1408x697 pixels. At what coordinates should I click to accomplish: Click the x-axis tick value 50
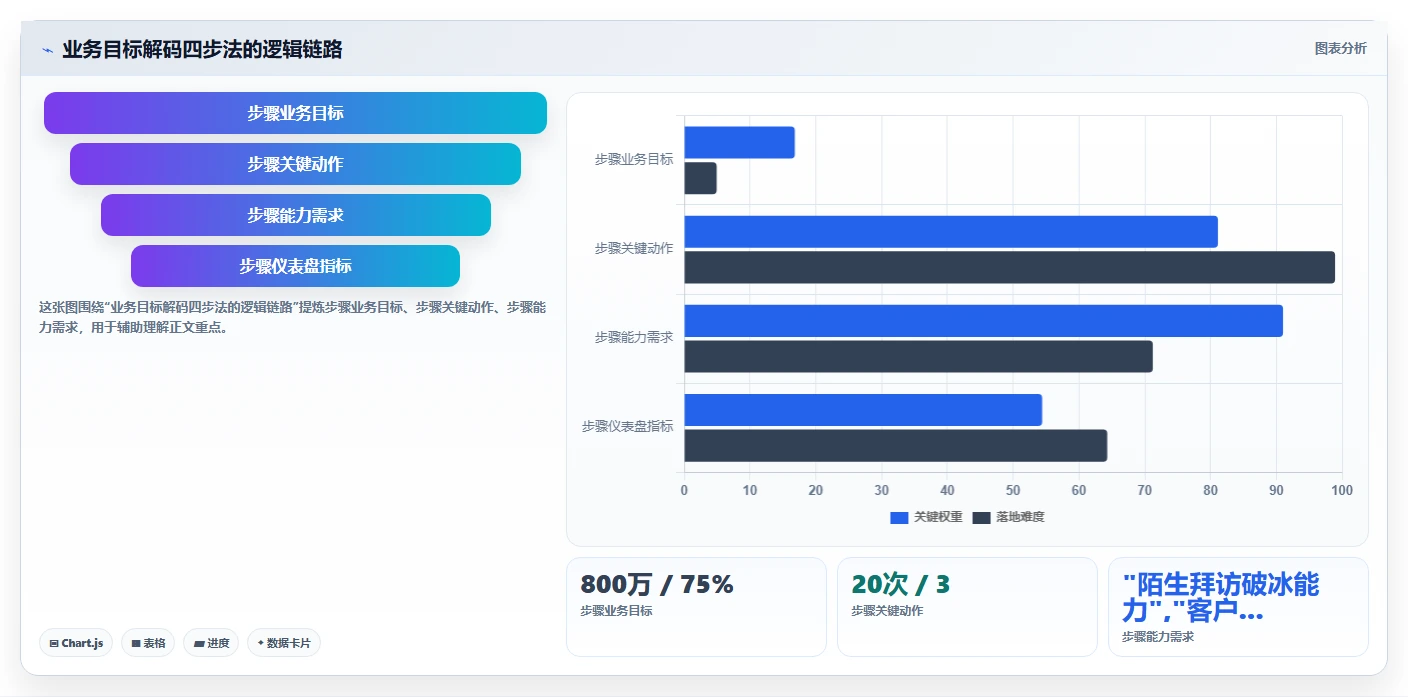click(x=1013, y=490)
